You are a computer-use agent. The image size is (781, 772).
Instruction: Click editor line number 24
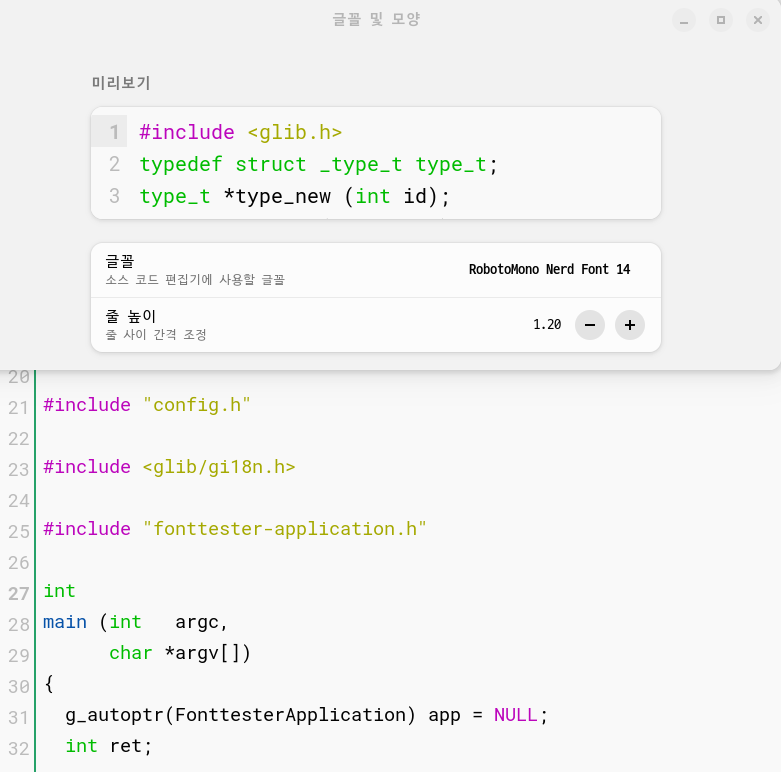click(x=18, y=501)
